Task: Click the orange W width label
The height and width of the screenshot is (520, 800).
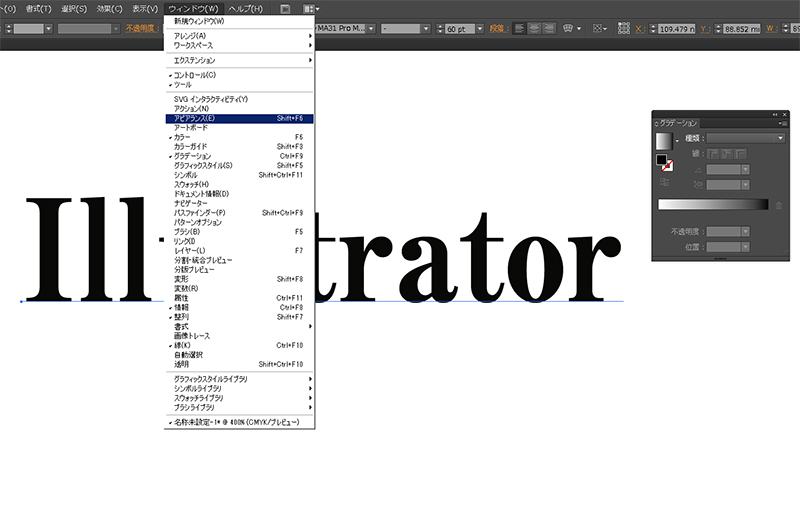Action: 770,29
